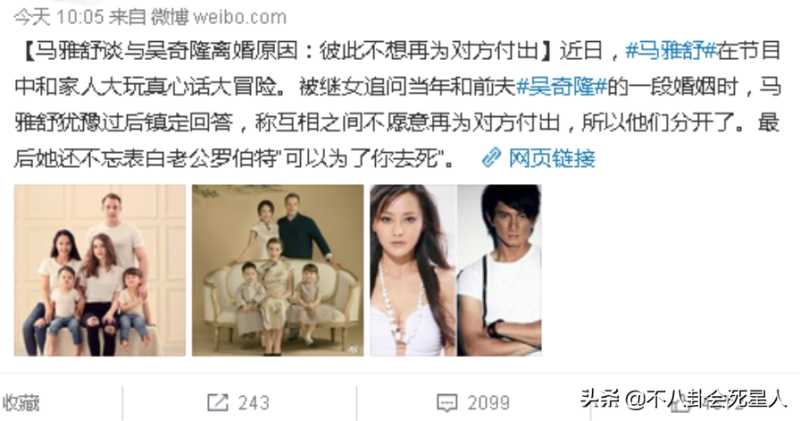The image size is (800, 421).
Task: Open the white T-shirt family photo thumbnail
Action: pos(100,270)
